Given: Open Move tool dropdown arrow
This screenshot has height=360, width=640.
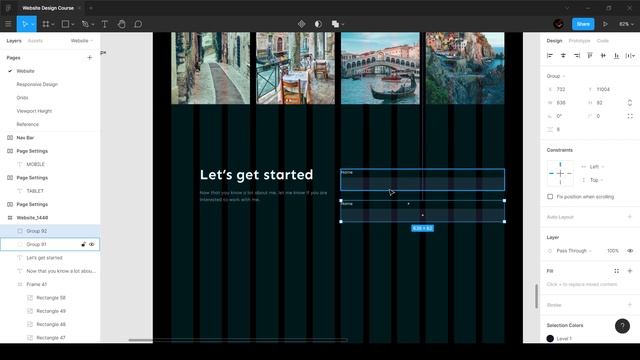Looking at the screenshot, I should point(33,24).
